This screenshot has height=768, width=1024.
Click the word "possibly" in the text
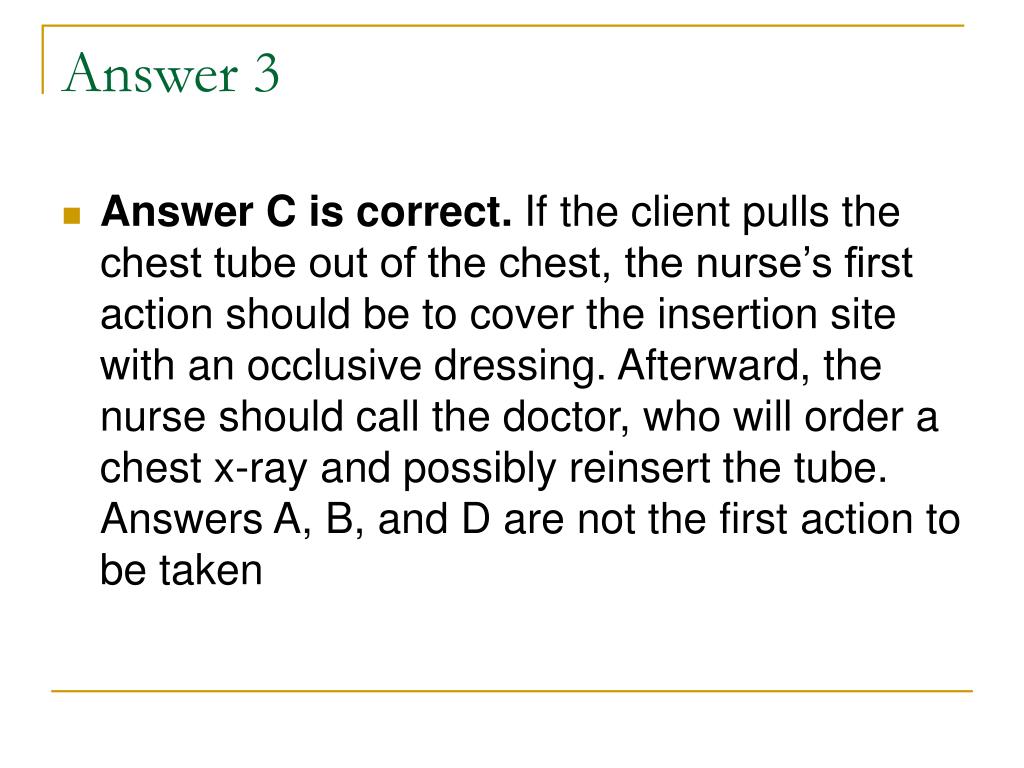pyautogui.click(x=480, y=469)
